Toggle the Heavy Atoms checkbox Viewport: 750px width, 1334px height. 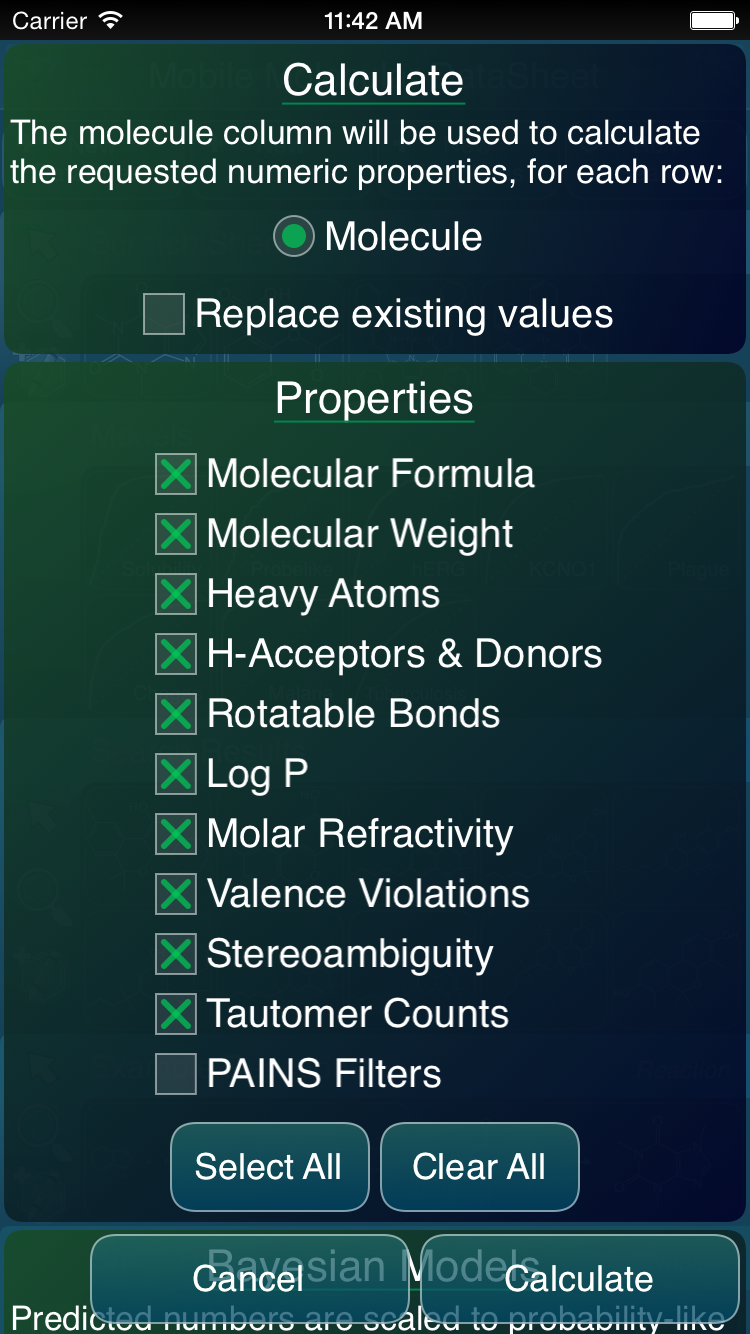click(x=176, y=594)
